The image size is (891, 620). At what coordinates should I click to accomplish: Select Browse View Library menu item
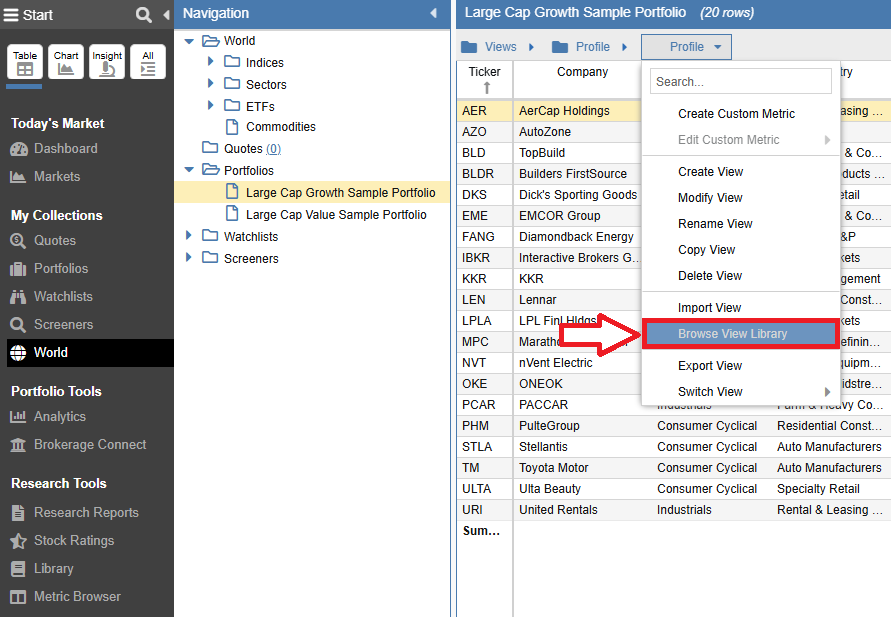pos(740,334)
